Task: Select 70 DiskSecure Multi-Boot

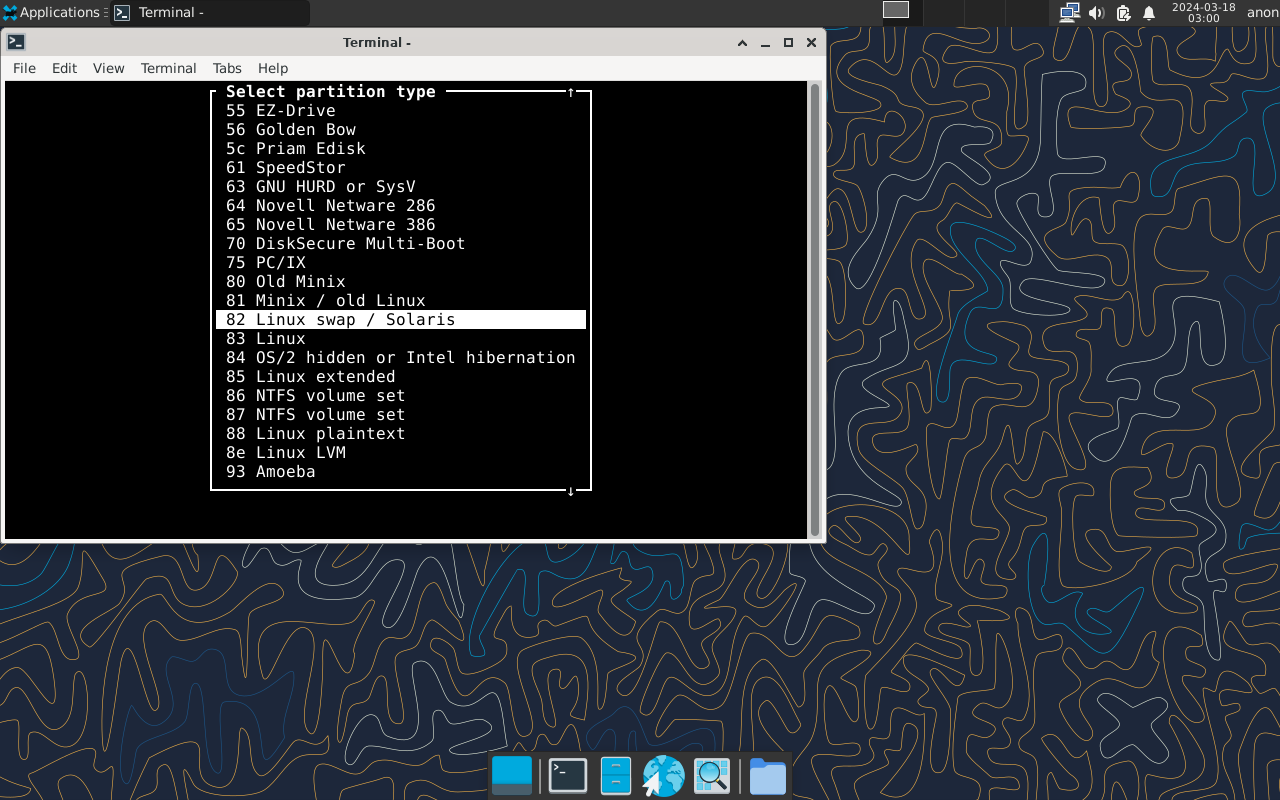Action: (401, 243)
